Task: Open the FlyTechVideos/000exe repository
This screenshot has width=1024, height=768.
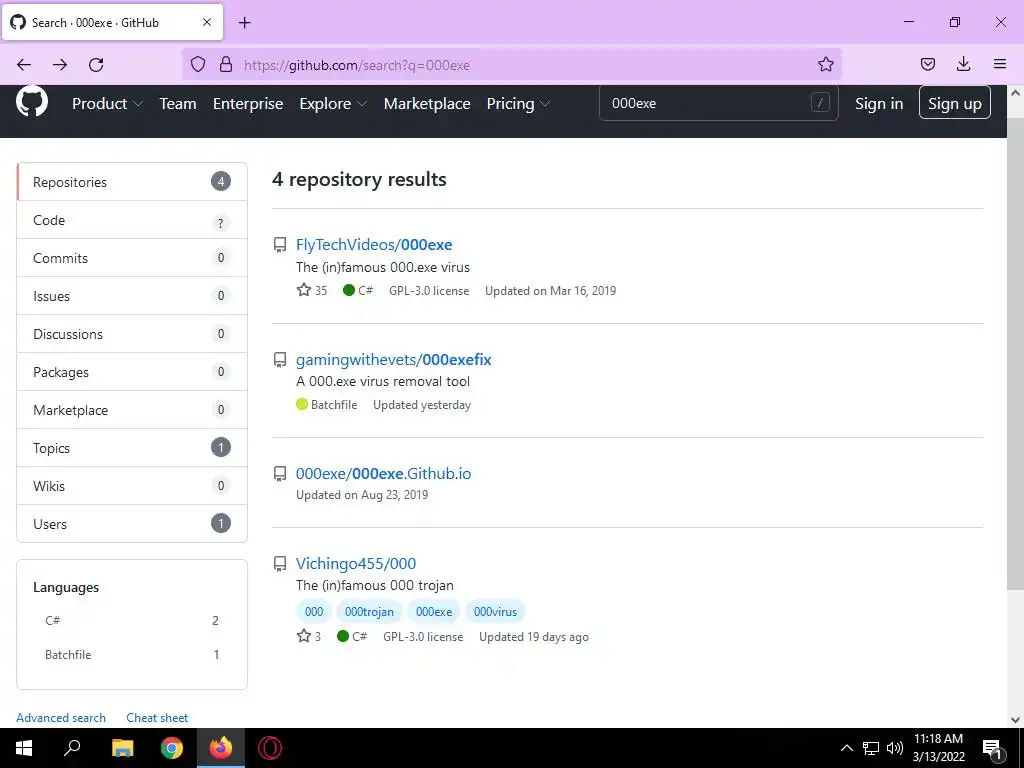Action: click(x=374, y=245)
